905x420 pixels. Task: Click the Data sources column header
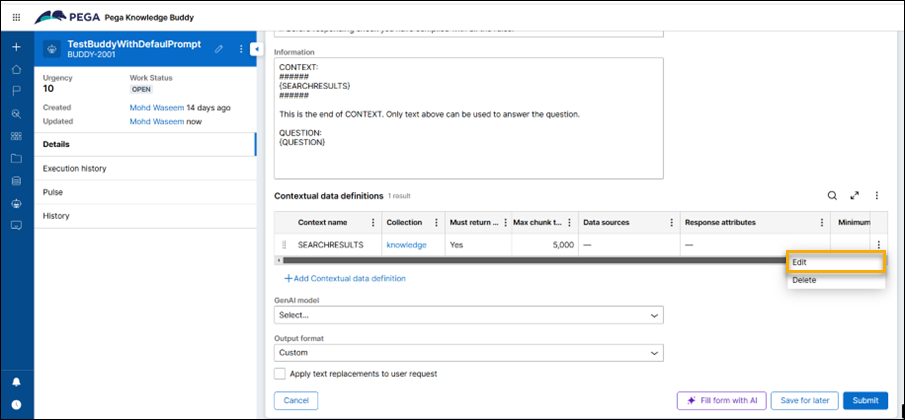tap(606, 223)
